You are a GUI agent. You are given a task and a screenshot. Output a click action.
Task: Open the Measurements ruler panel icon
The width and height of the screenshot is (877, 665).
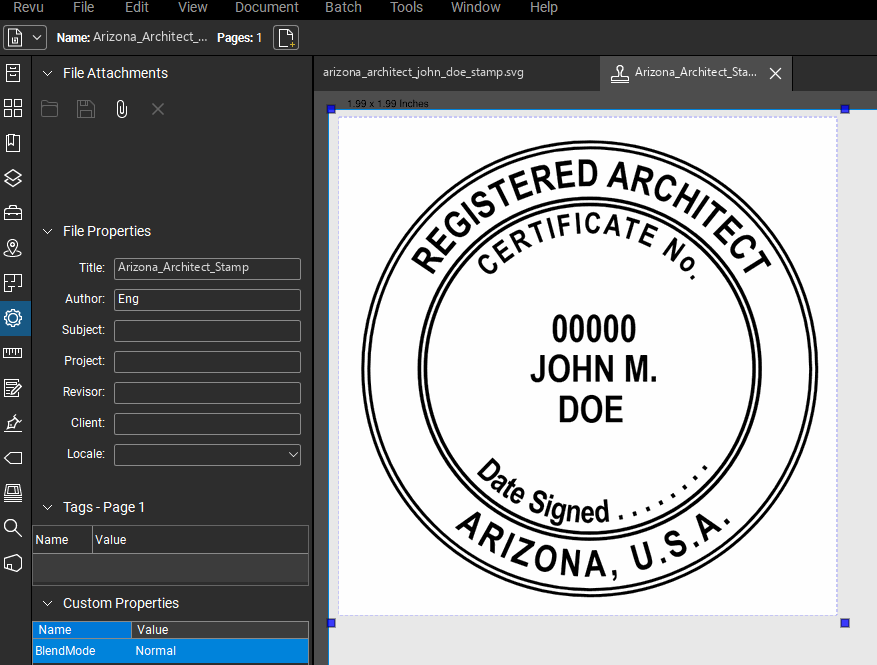tap(13, 353)
